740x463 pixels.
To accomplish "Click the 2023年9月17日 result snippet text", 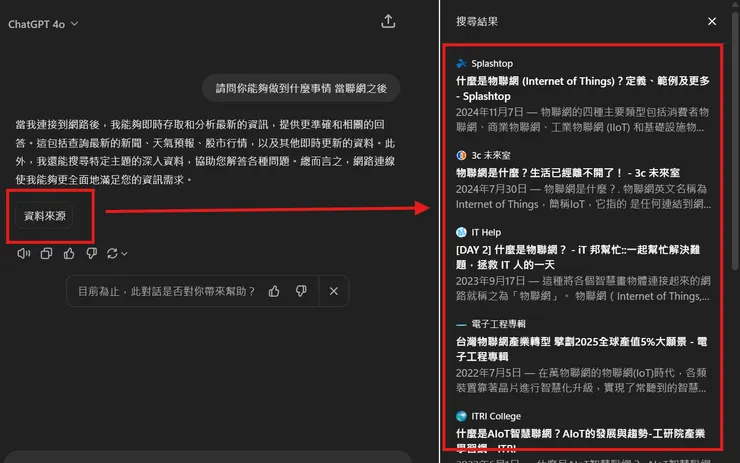I will pyautogui.click(x=583, y=288).
